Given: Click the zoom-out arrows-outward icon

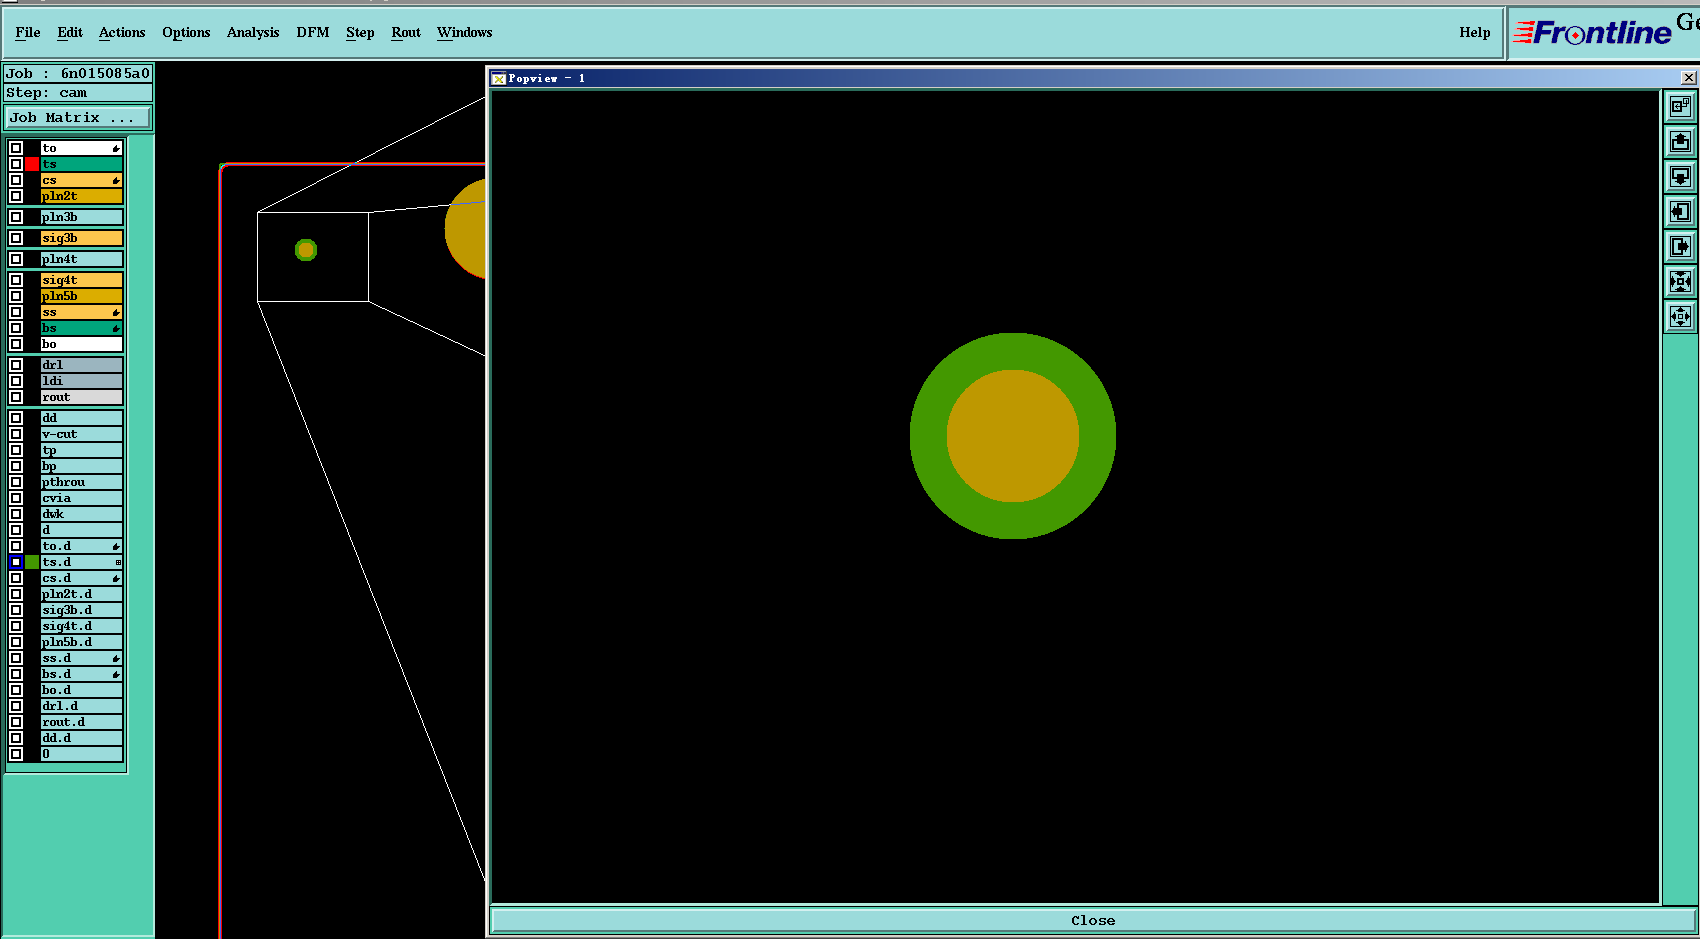Looking at the screenshot, I should click(x=1680, y=317).
